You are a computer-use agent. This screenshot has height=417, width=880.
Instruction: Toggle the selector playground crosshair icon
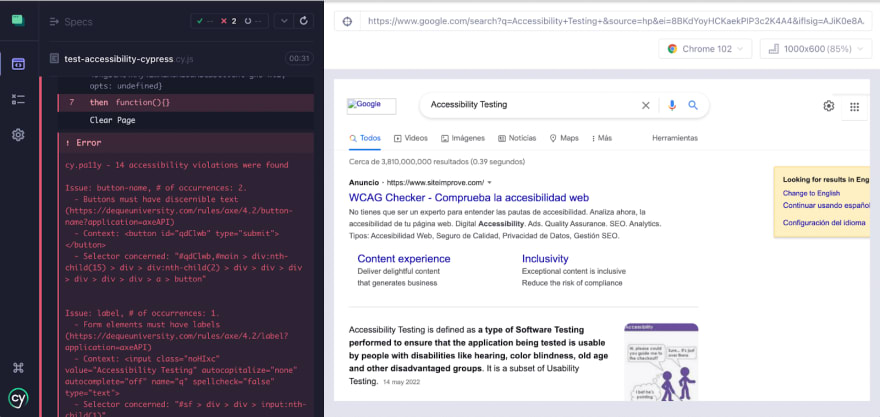pos(347,21)
